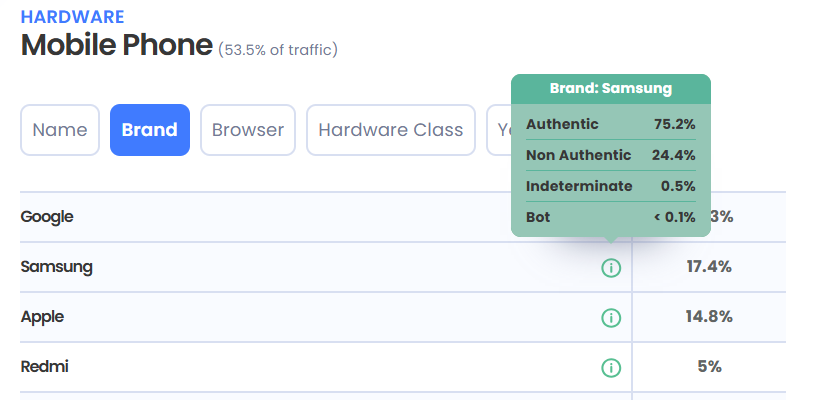Click the Mobile Phone section heading

pyautogui.click(x=117, y=45)
